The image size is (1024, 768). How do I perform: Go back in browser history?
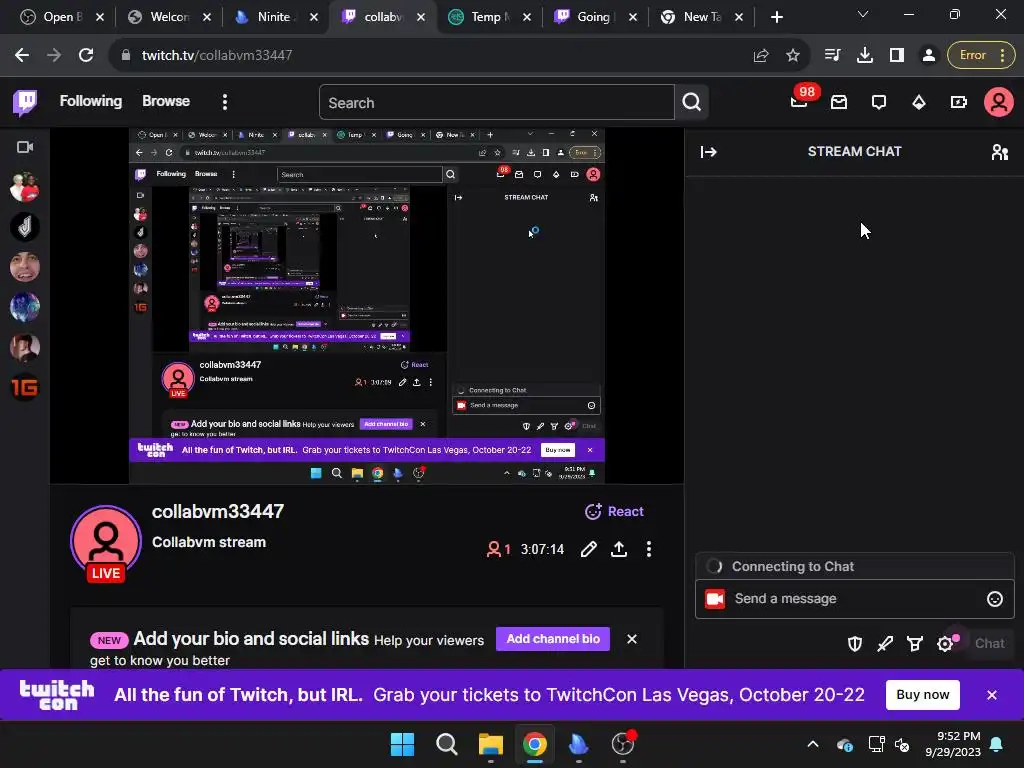22,56
